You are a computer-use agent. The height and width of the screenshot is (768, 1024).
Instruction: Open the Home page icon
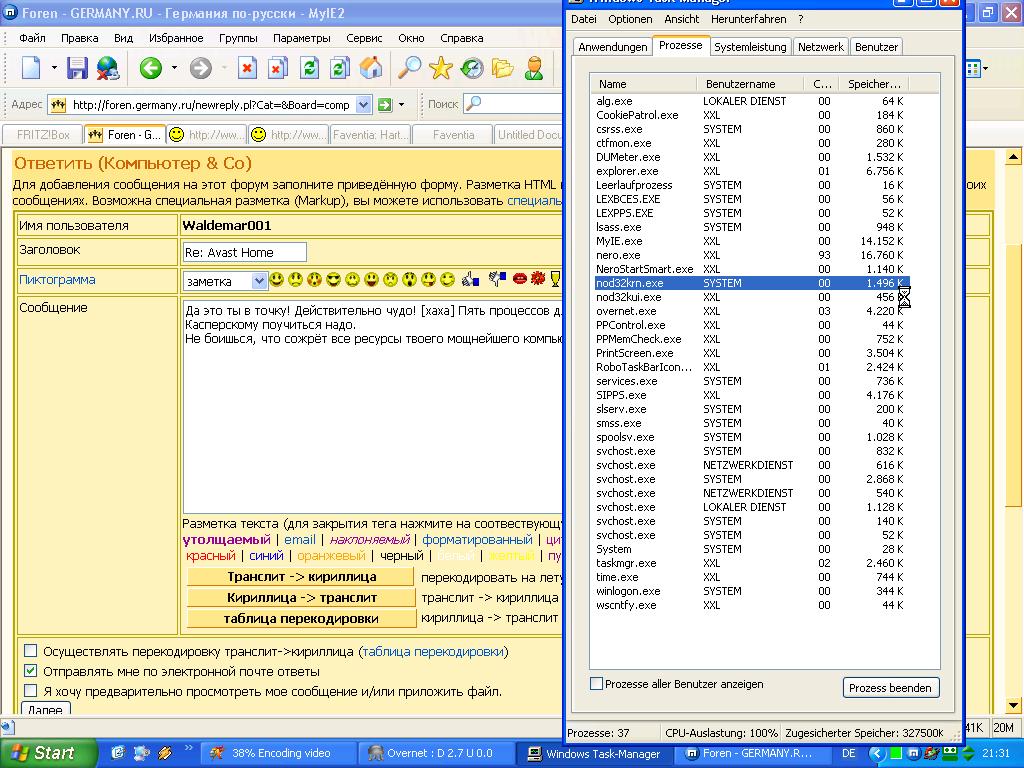pos(370,67)
